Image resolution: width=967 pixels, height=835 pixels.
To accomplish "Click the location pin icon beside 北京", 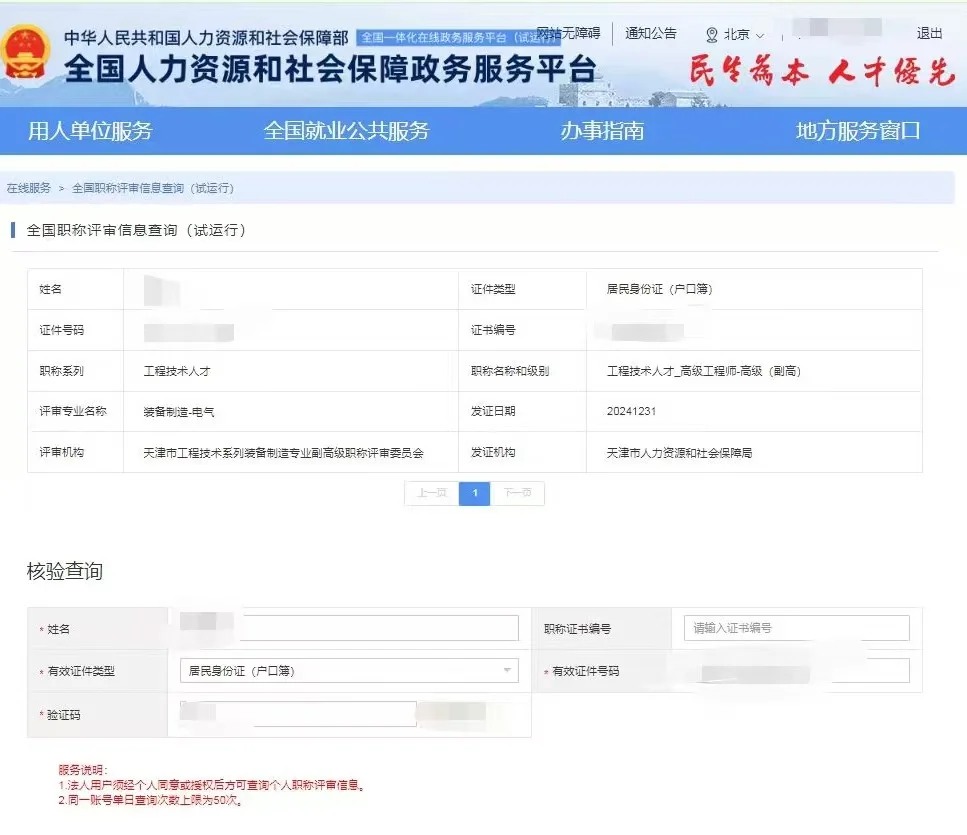I will 712,33.
